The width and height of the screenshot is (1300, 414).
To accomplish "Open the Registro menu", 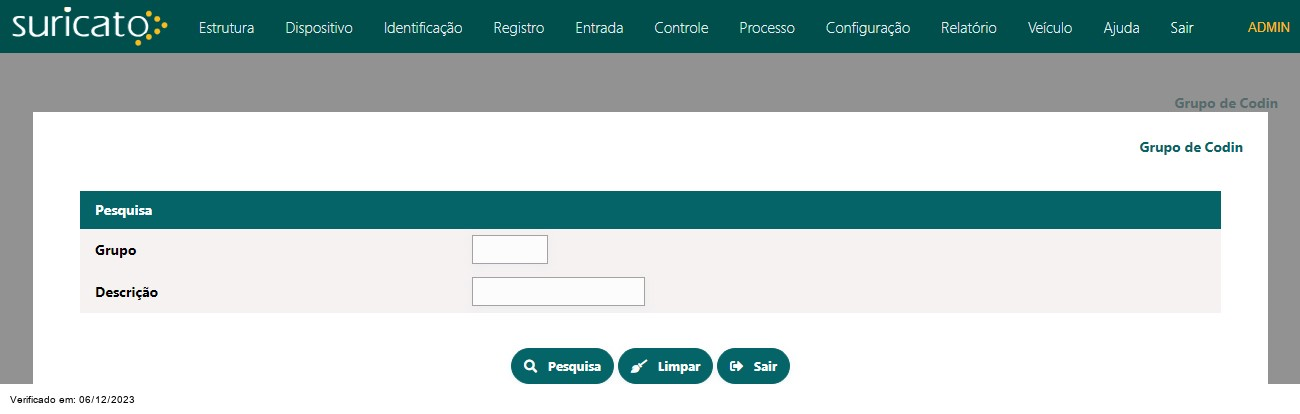I will click(519, 28).
